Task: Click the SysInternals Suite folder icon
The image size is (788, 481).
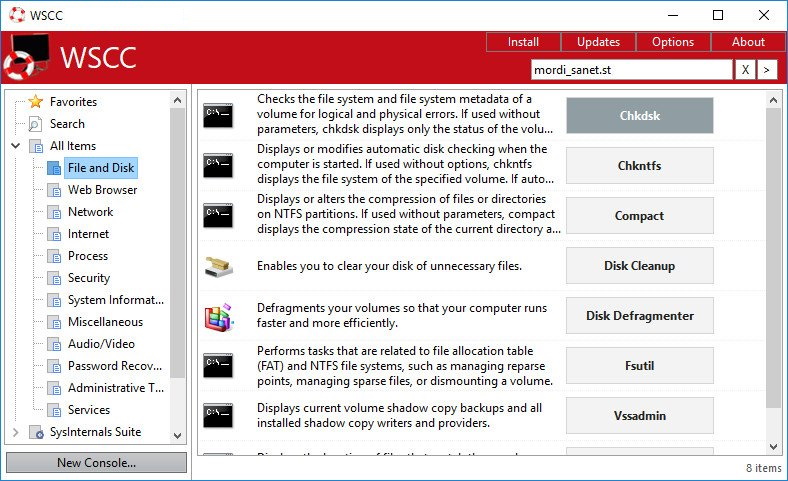Action: [36, 432]
